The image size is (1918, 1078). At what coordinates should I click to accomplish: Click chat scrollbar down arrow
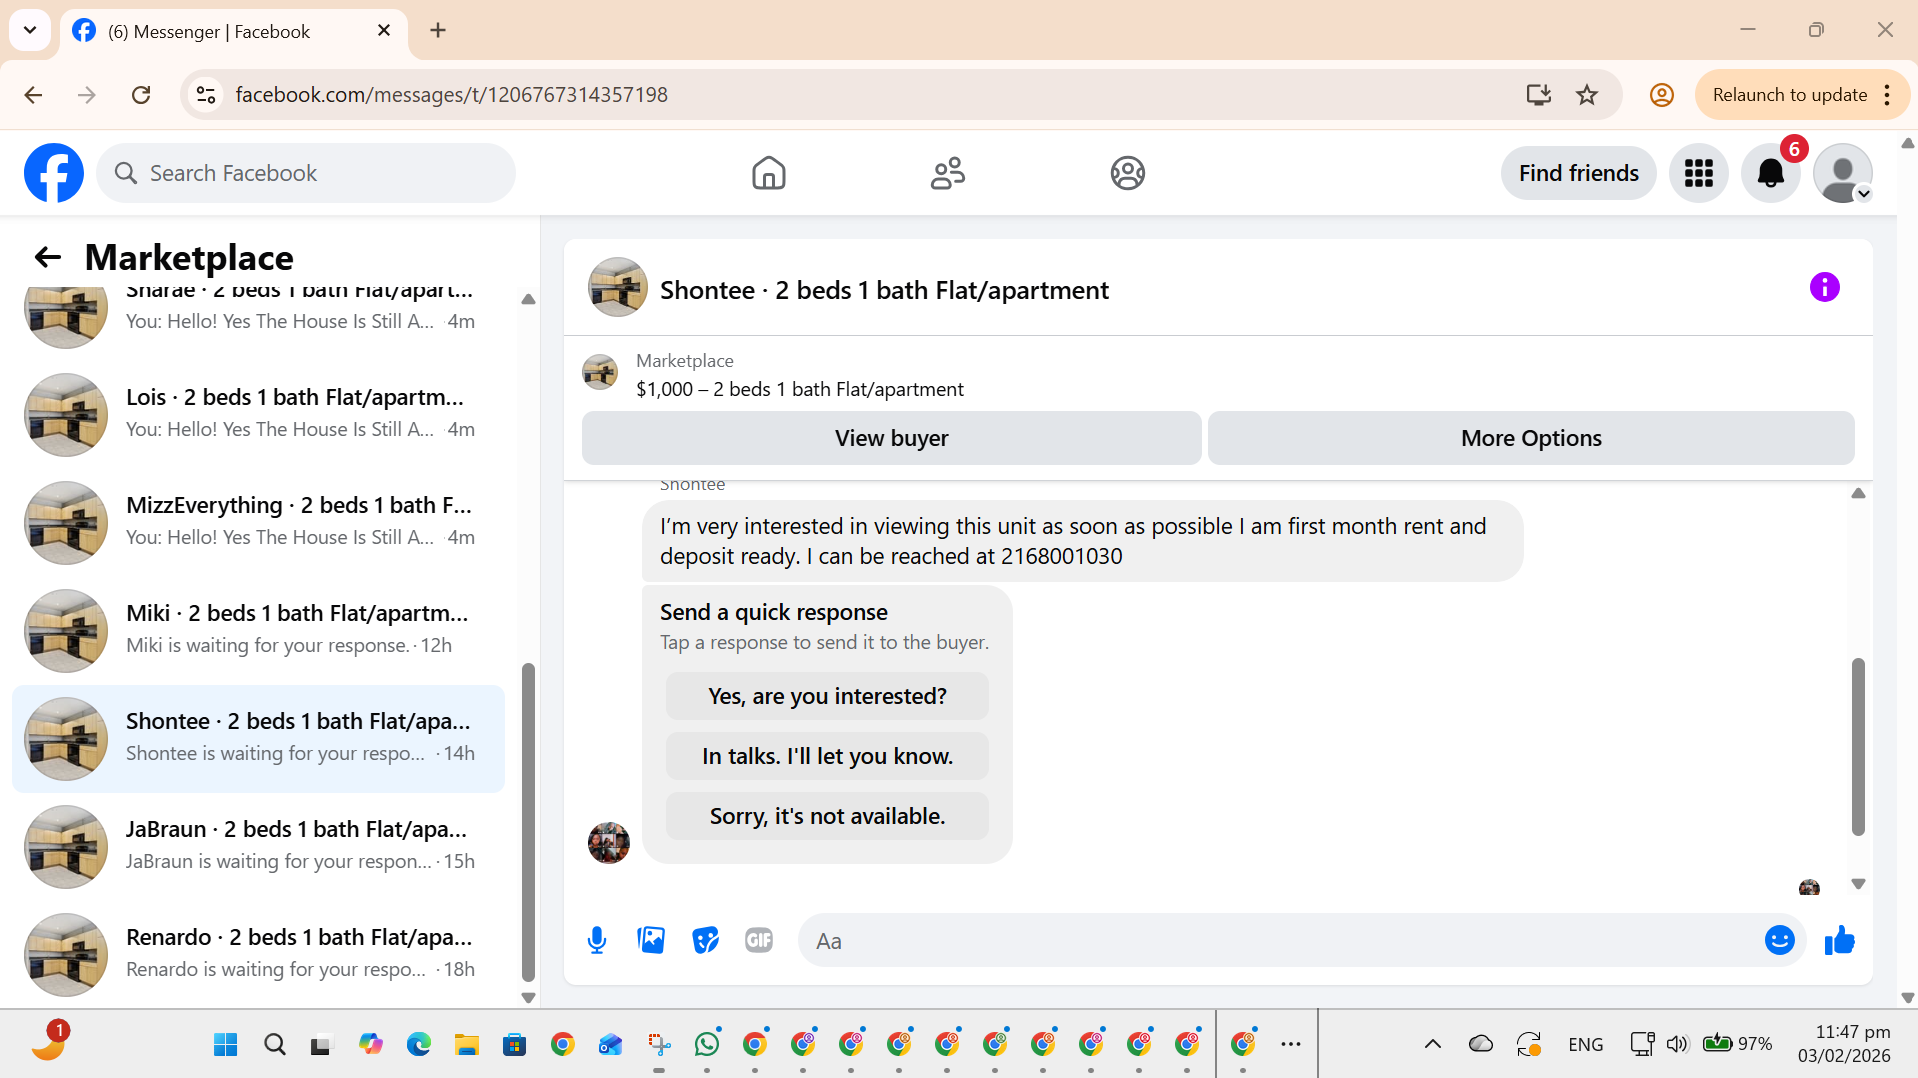point(1858,884)
